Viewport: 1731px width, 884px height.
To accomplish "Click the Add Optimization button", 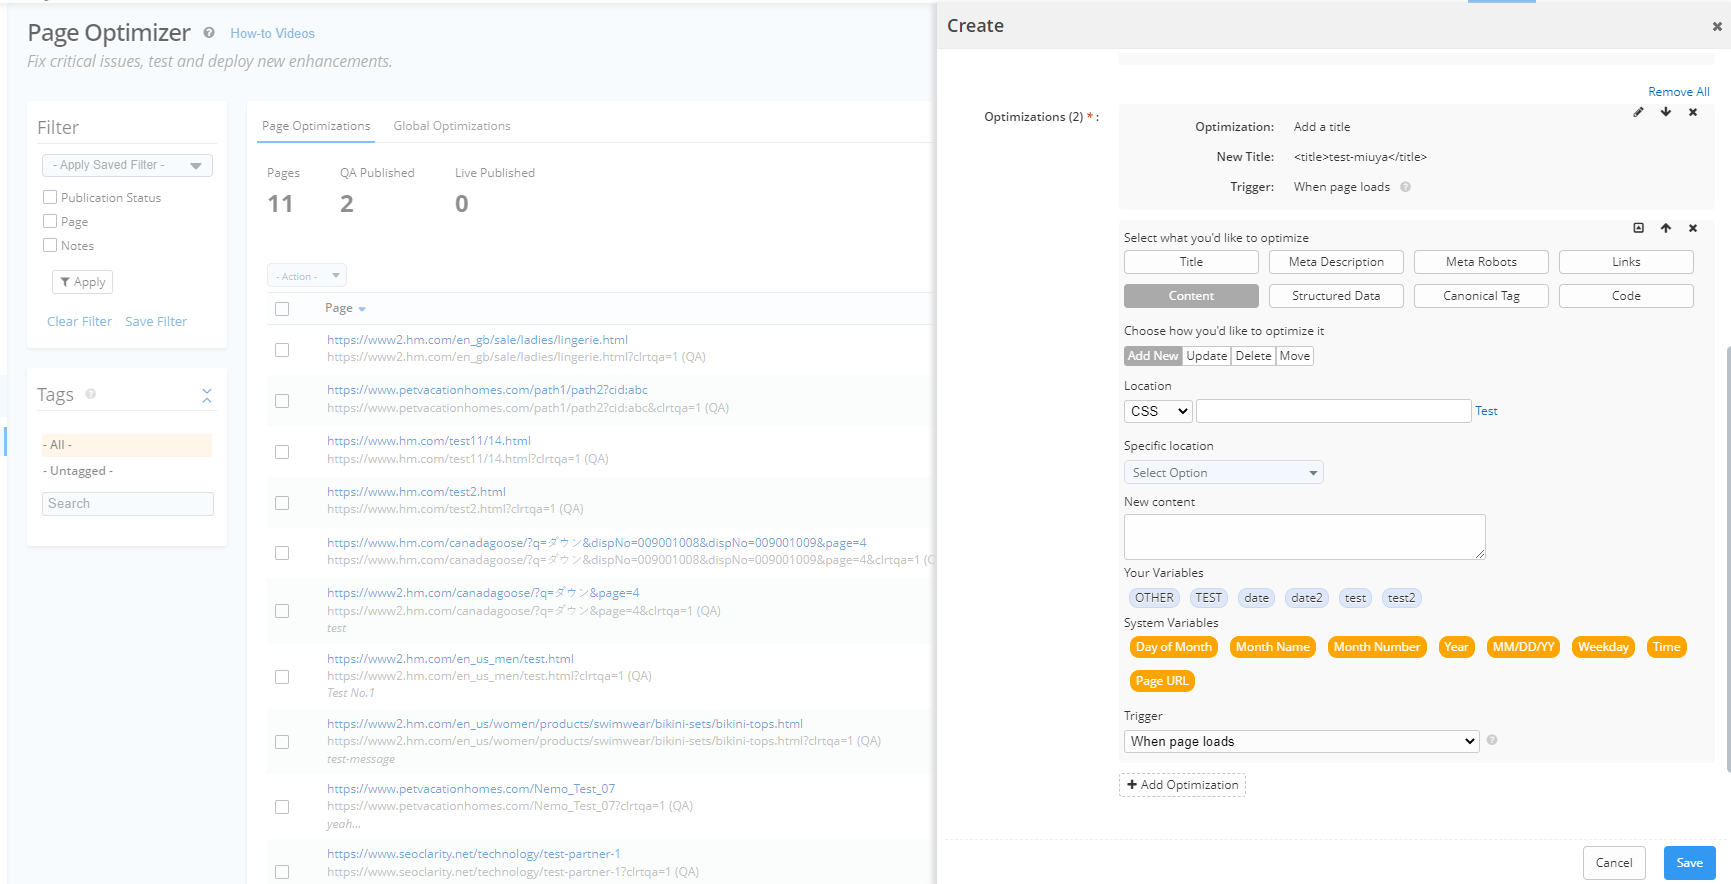I will (1182, 785).
